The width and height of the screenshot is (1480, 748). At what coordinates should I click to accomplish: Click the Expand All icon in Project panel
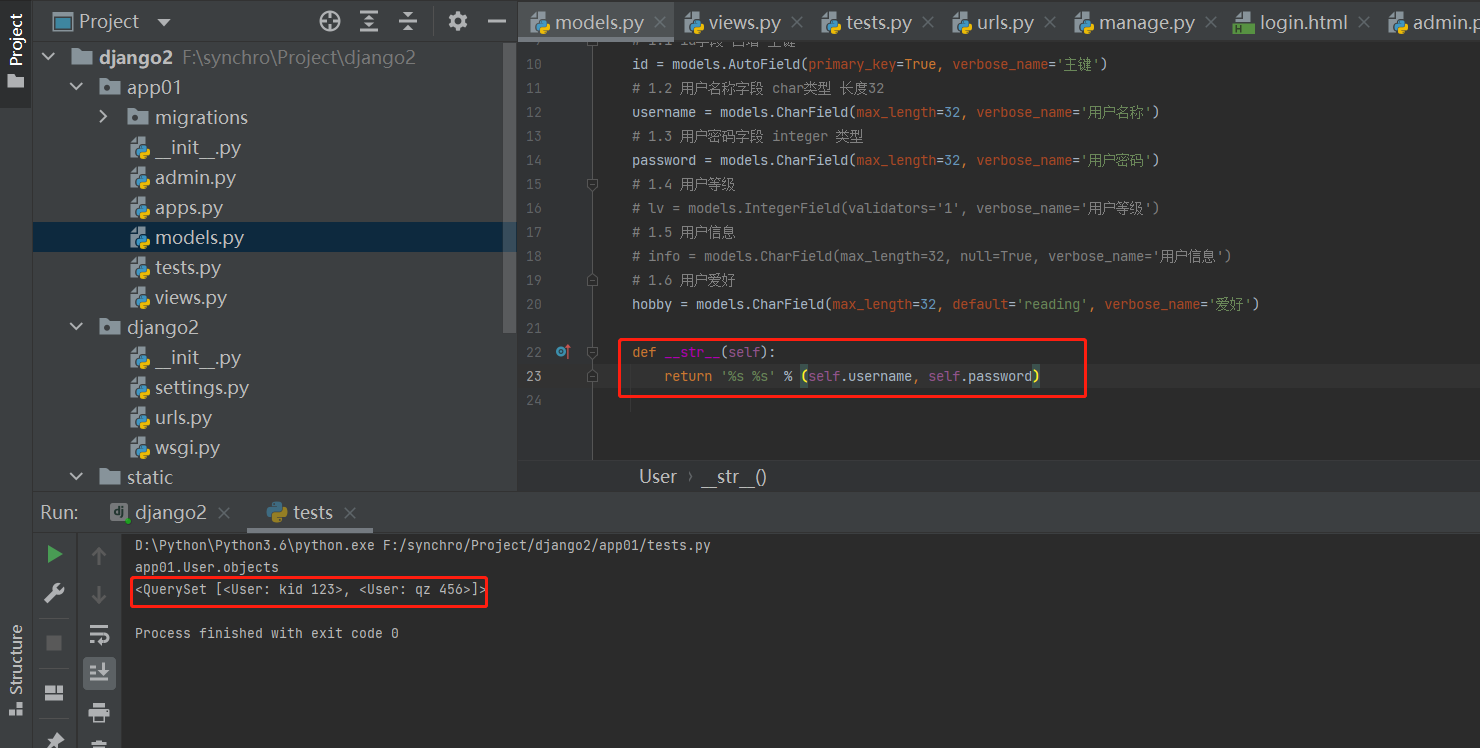(369, 21)
